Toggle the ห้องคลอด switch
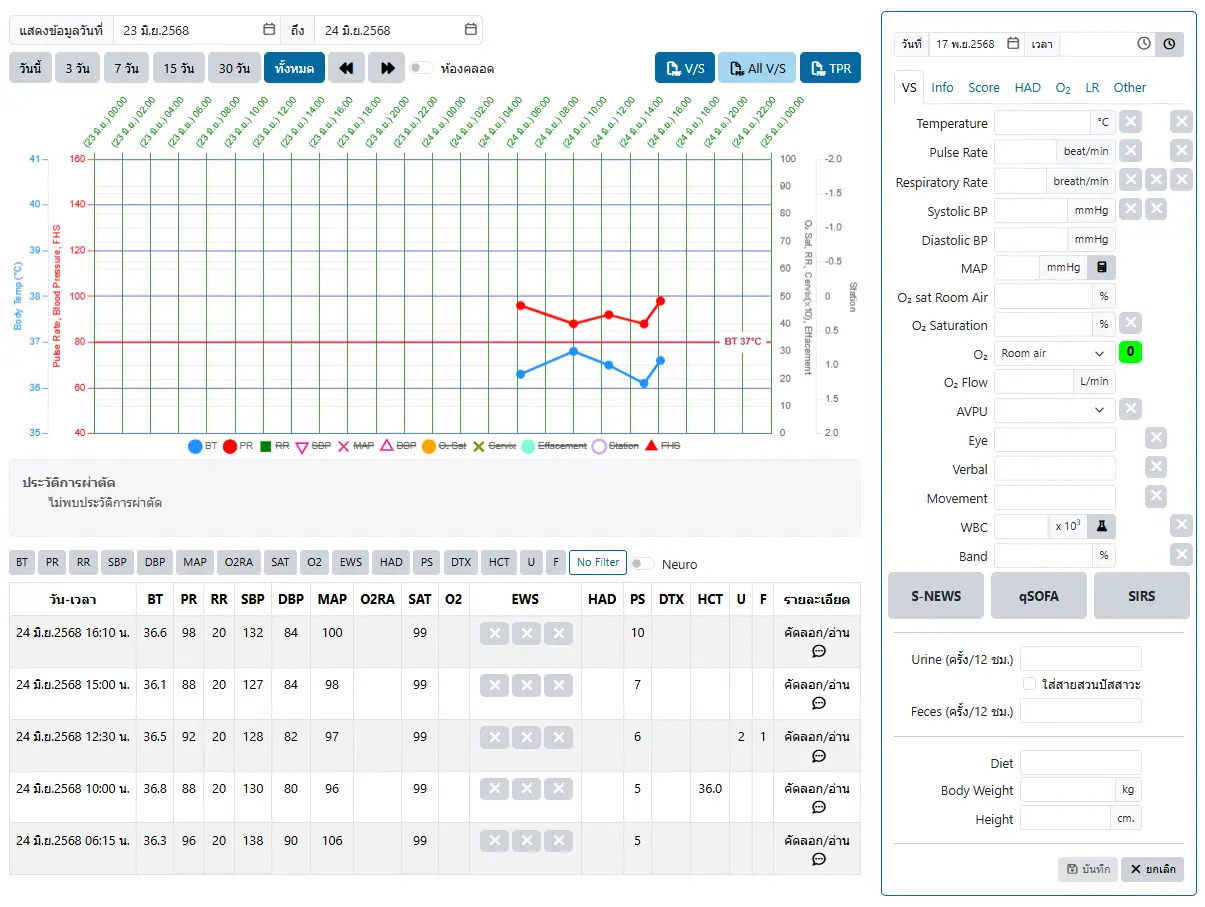This screenshot has width=1205, height=907. tap(421, 68)
